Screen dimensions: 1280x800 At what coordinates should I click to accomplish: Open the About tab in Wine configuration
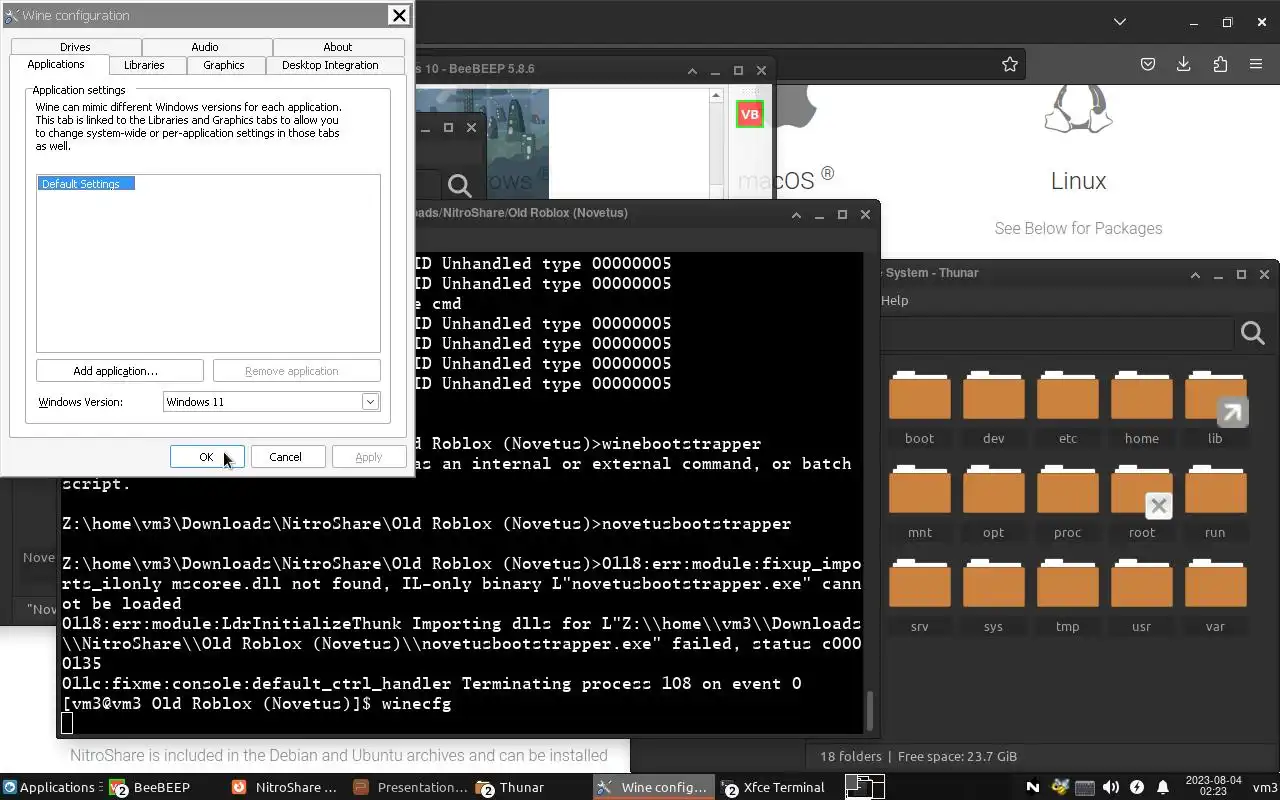click(x=338, y=47)
